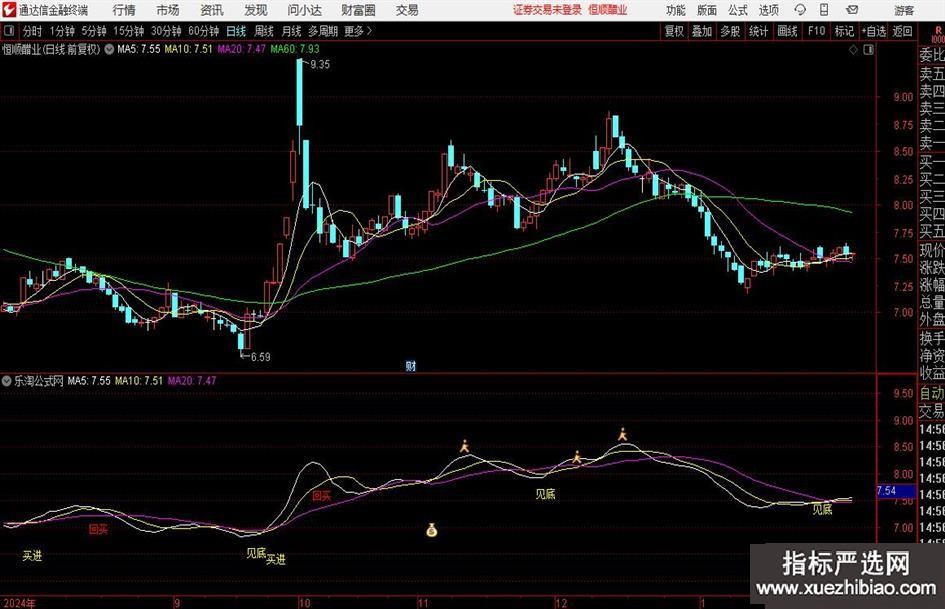Image resolution: width=945 pixels, height=609 pixels.
Task: Click the small icon left of 分时
Action: coord(9,31)
